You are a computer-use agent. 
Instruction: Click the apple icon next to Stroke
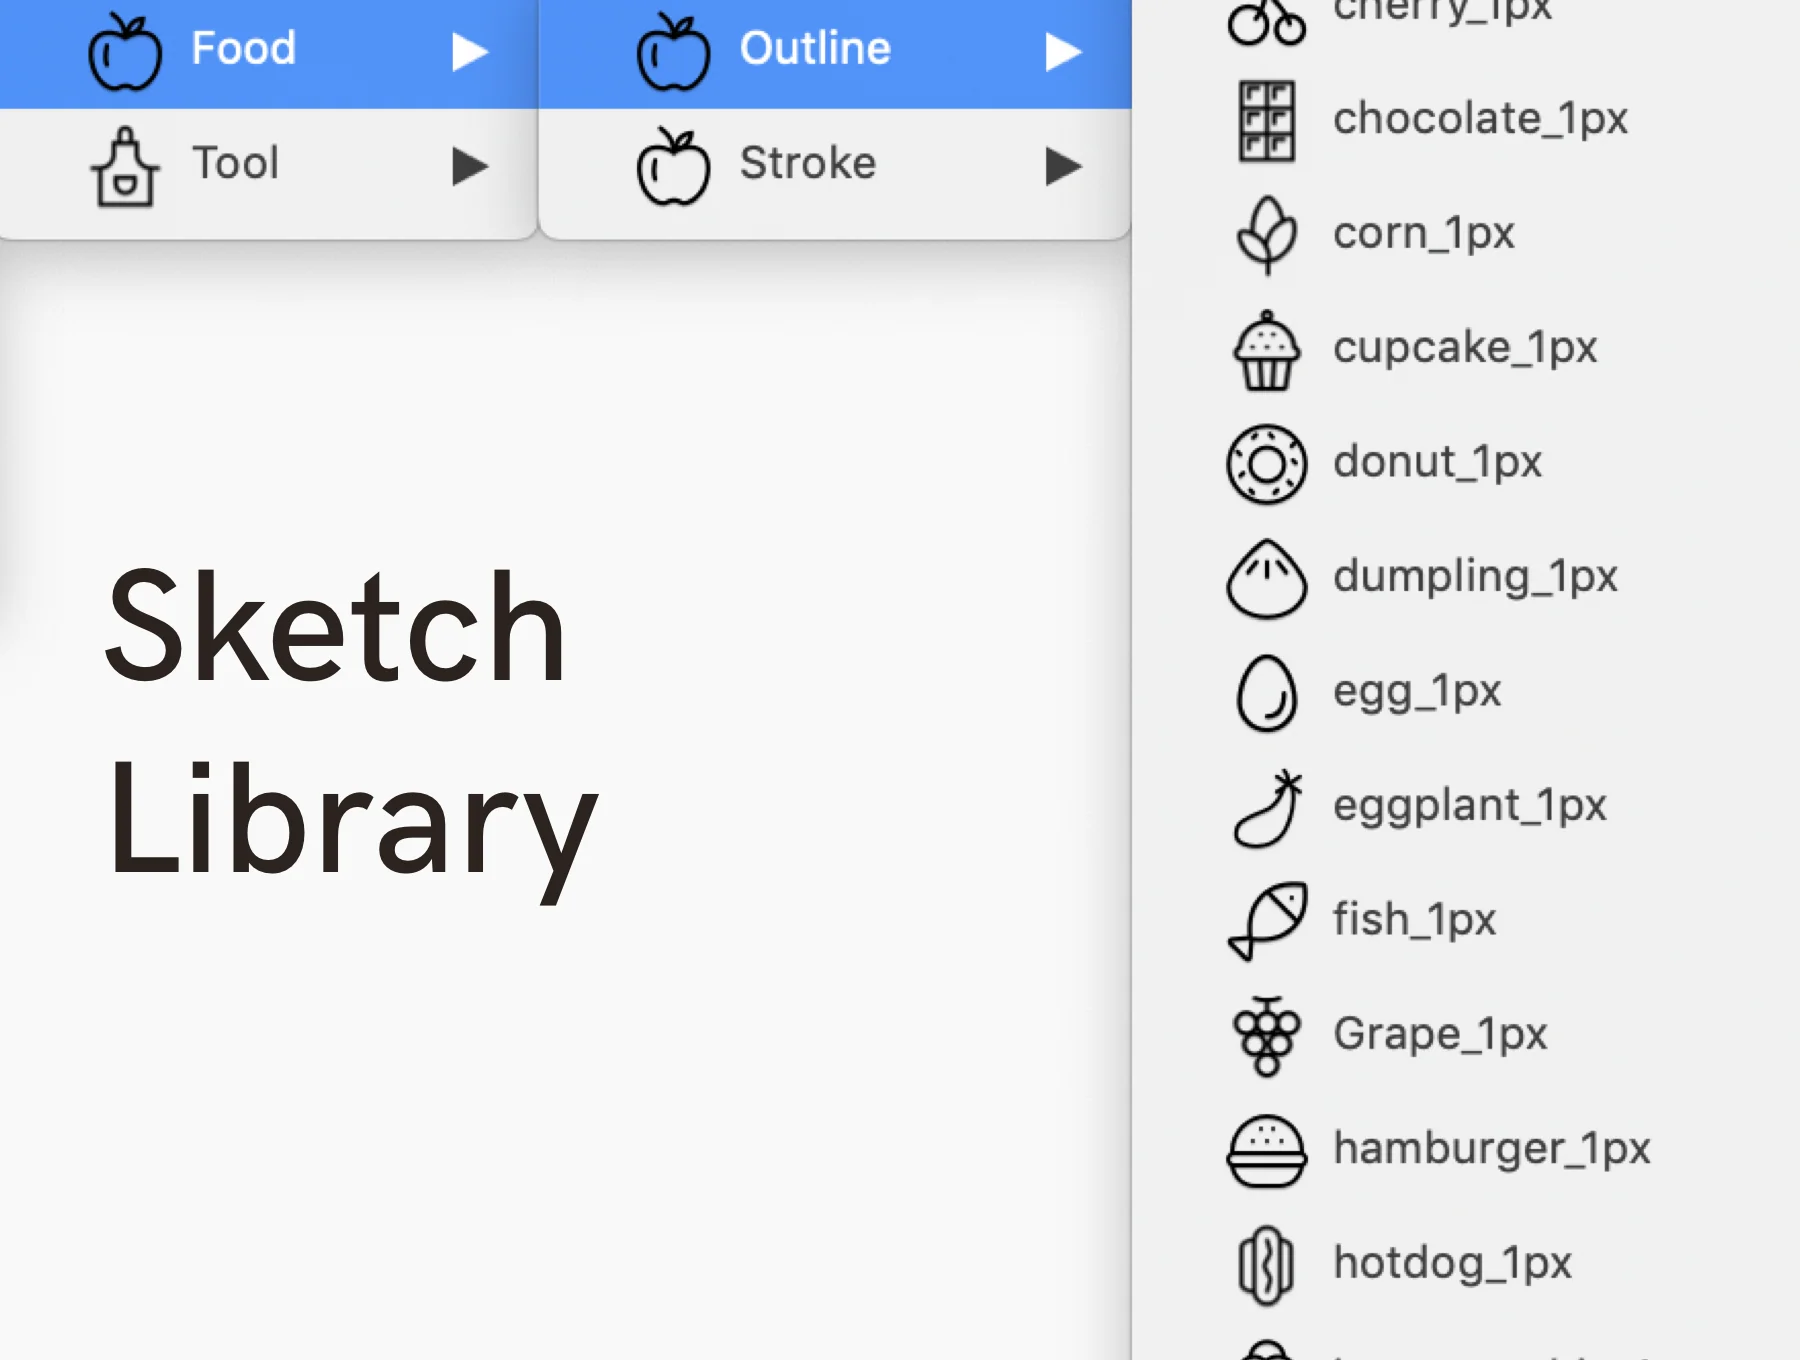(673, 166)
